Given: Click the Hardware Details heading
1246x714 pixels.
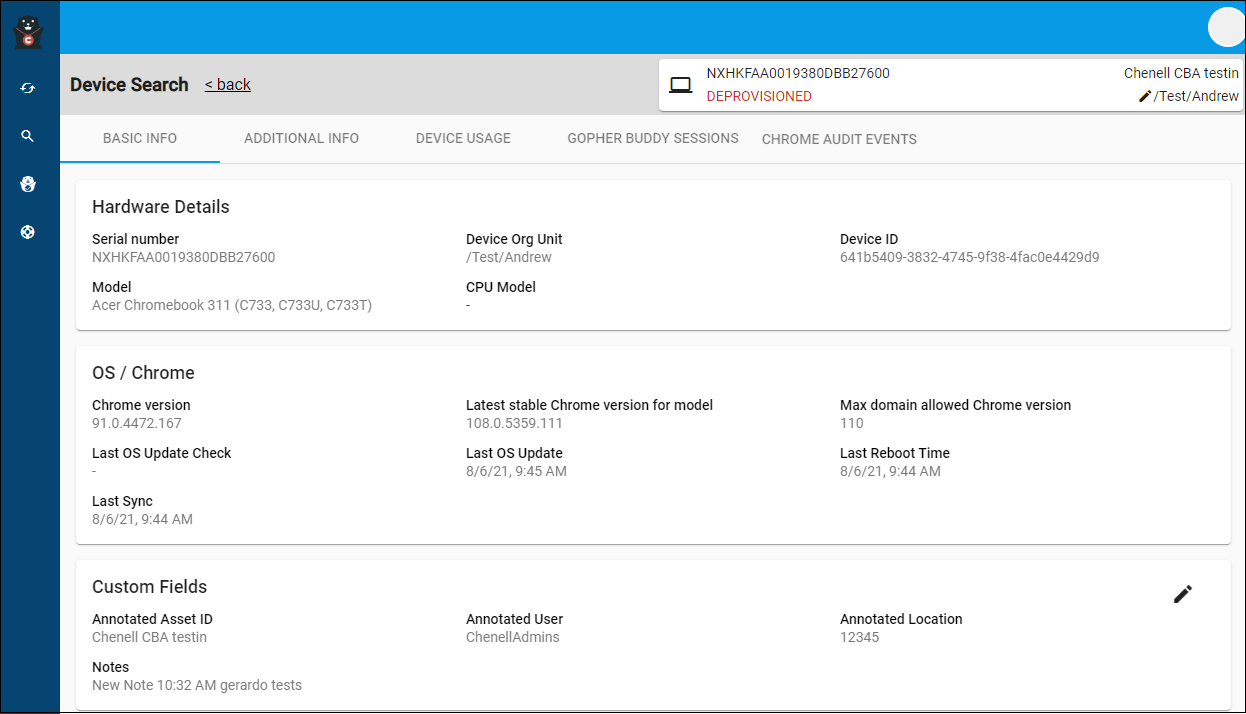Looking at the screenshot, I should pos(161,207).
